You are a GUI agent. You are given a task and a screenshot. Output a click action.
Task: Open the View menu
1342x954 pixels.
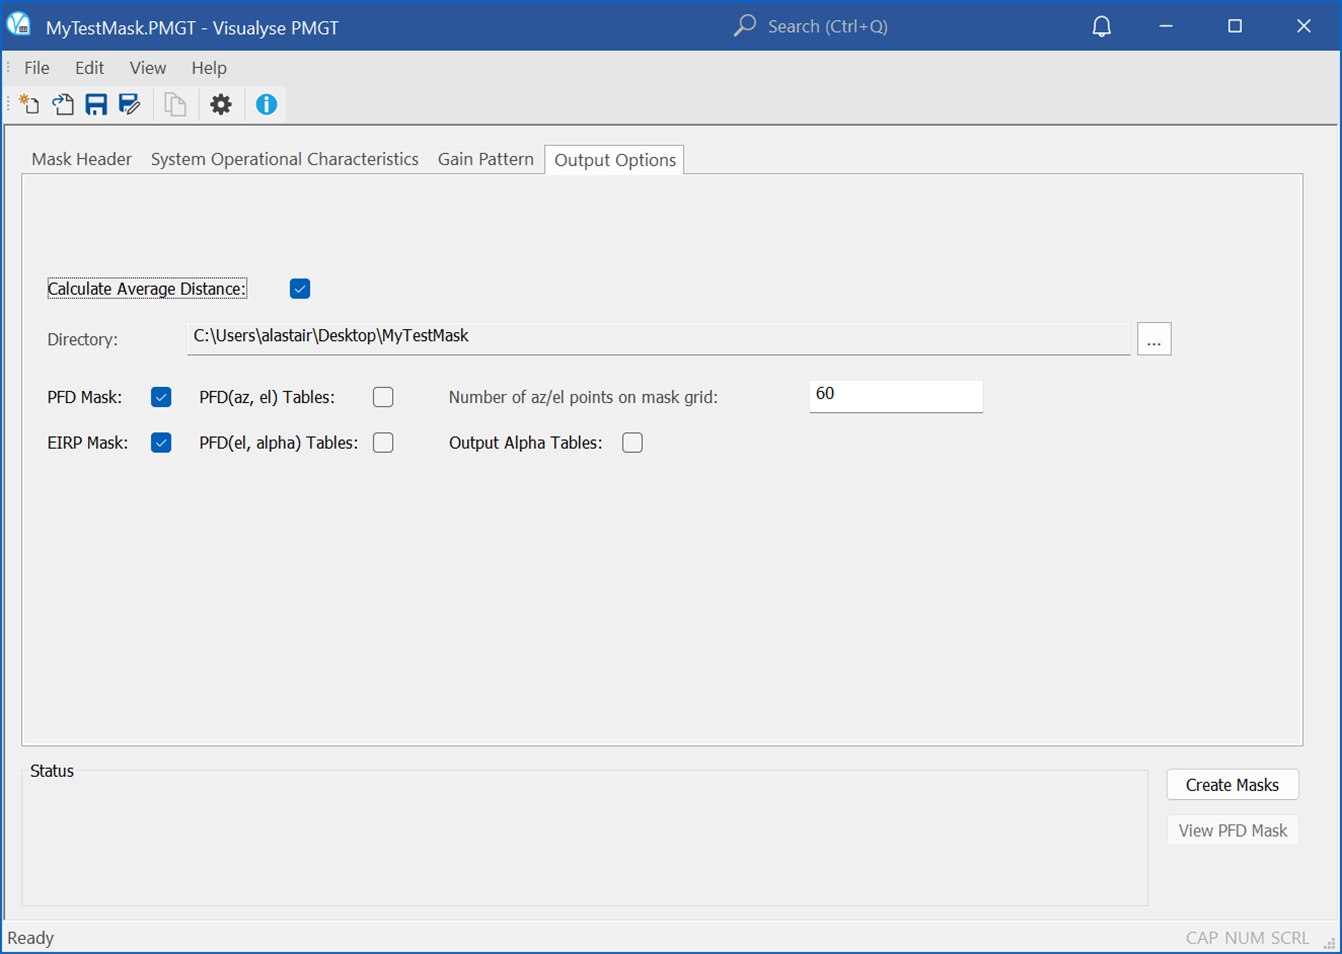[x=148, y=68]
